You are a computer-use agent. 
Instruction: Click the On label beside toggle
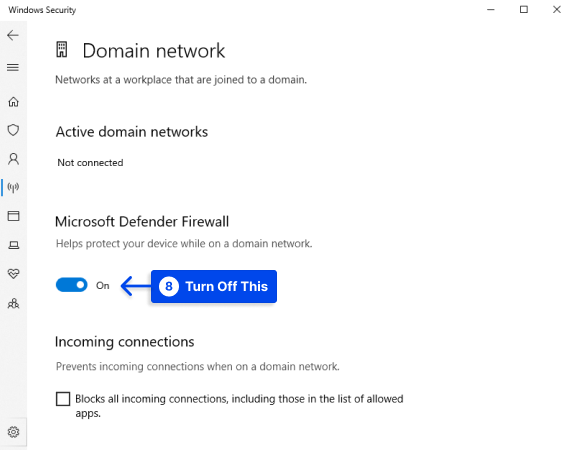click(103, 286)
